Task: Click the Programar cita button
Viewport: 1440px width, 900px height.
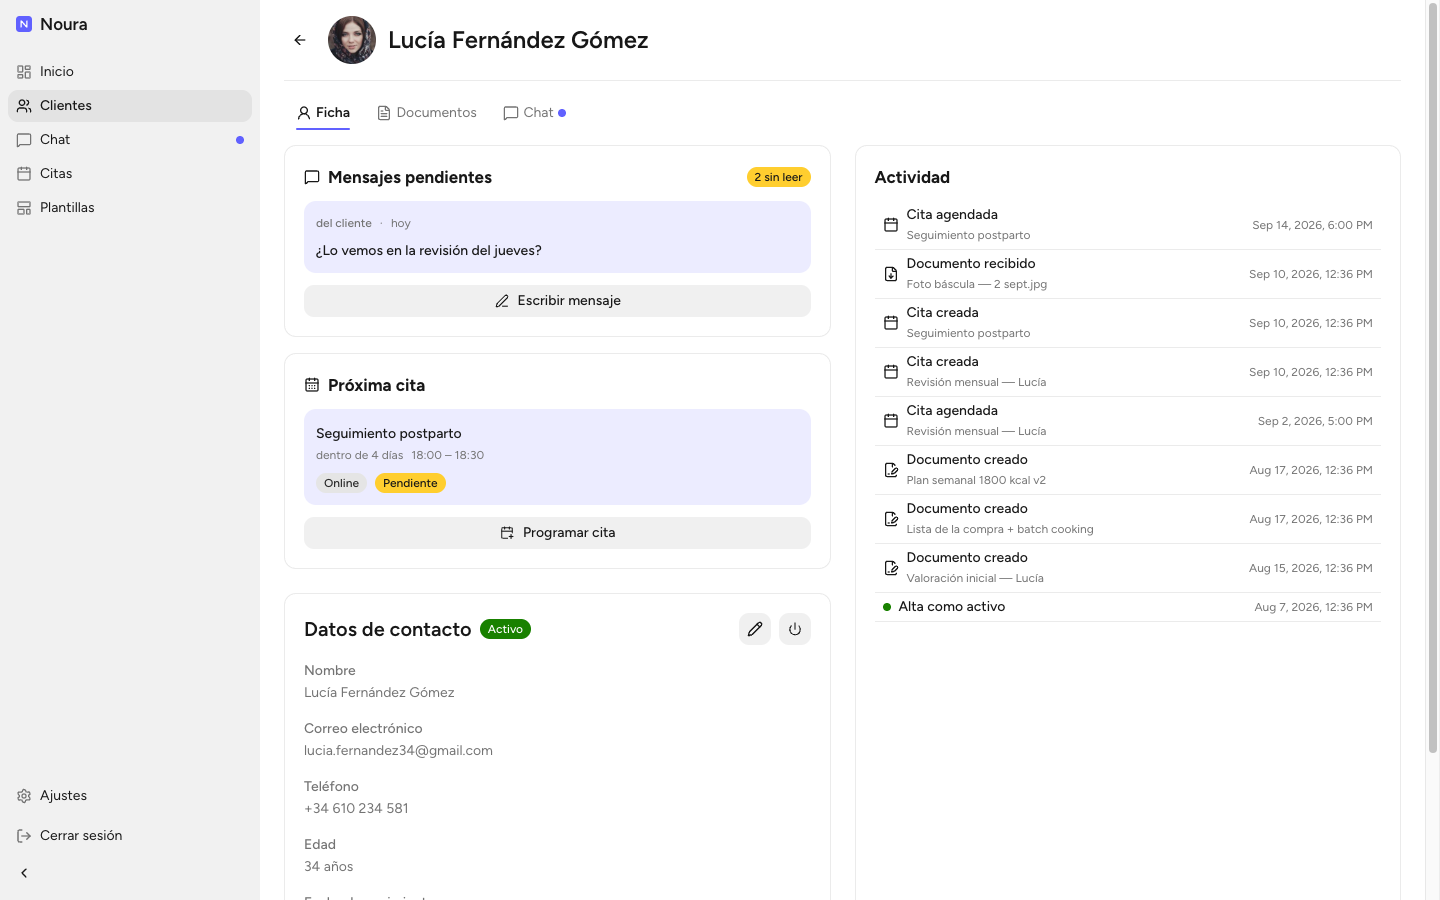Action: (x=557, y=533)
